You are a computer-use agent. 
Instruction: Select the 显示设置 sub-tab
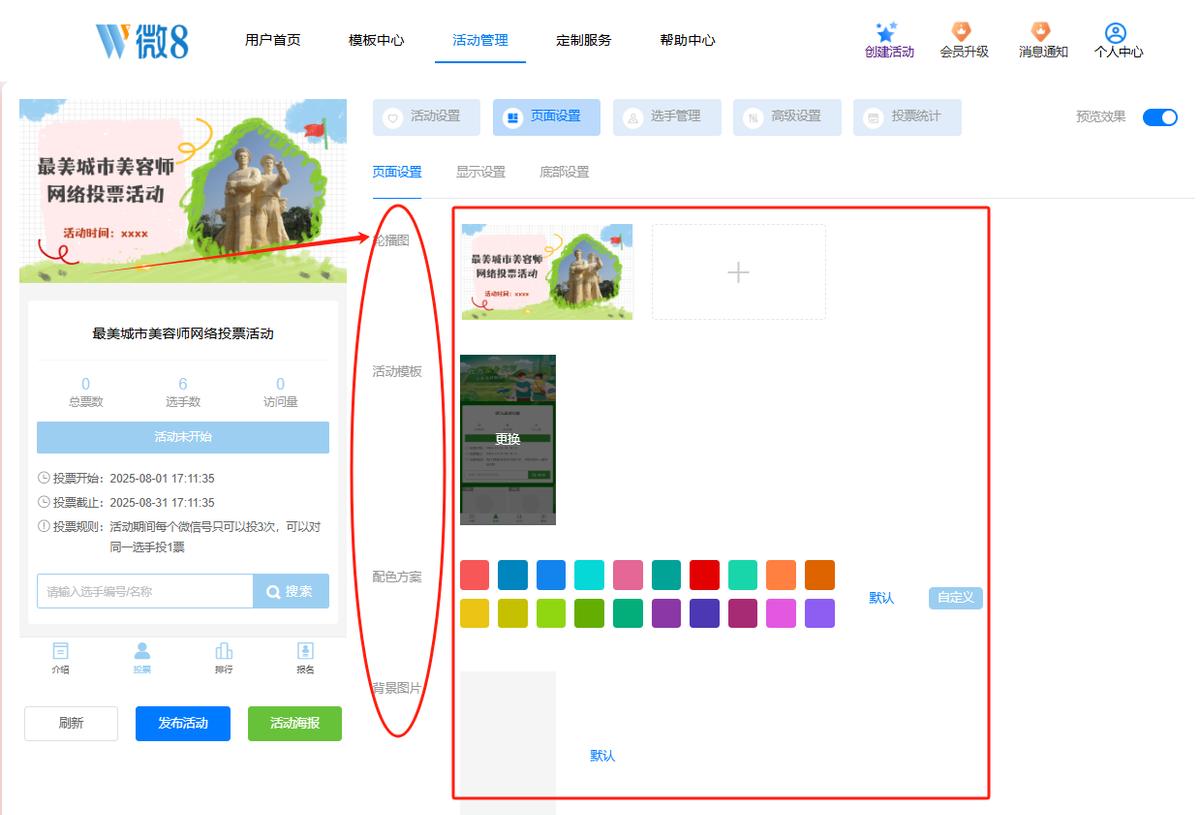click(481, 172)
